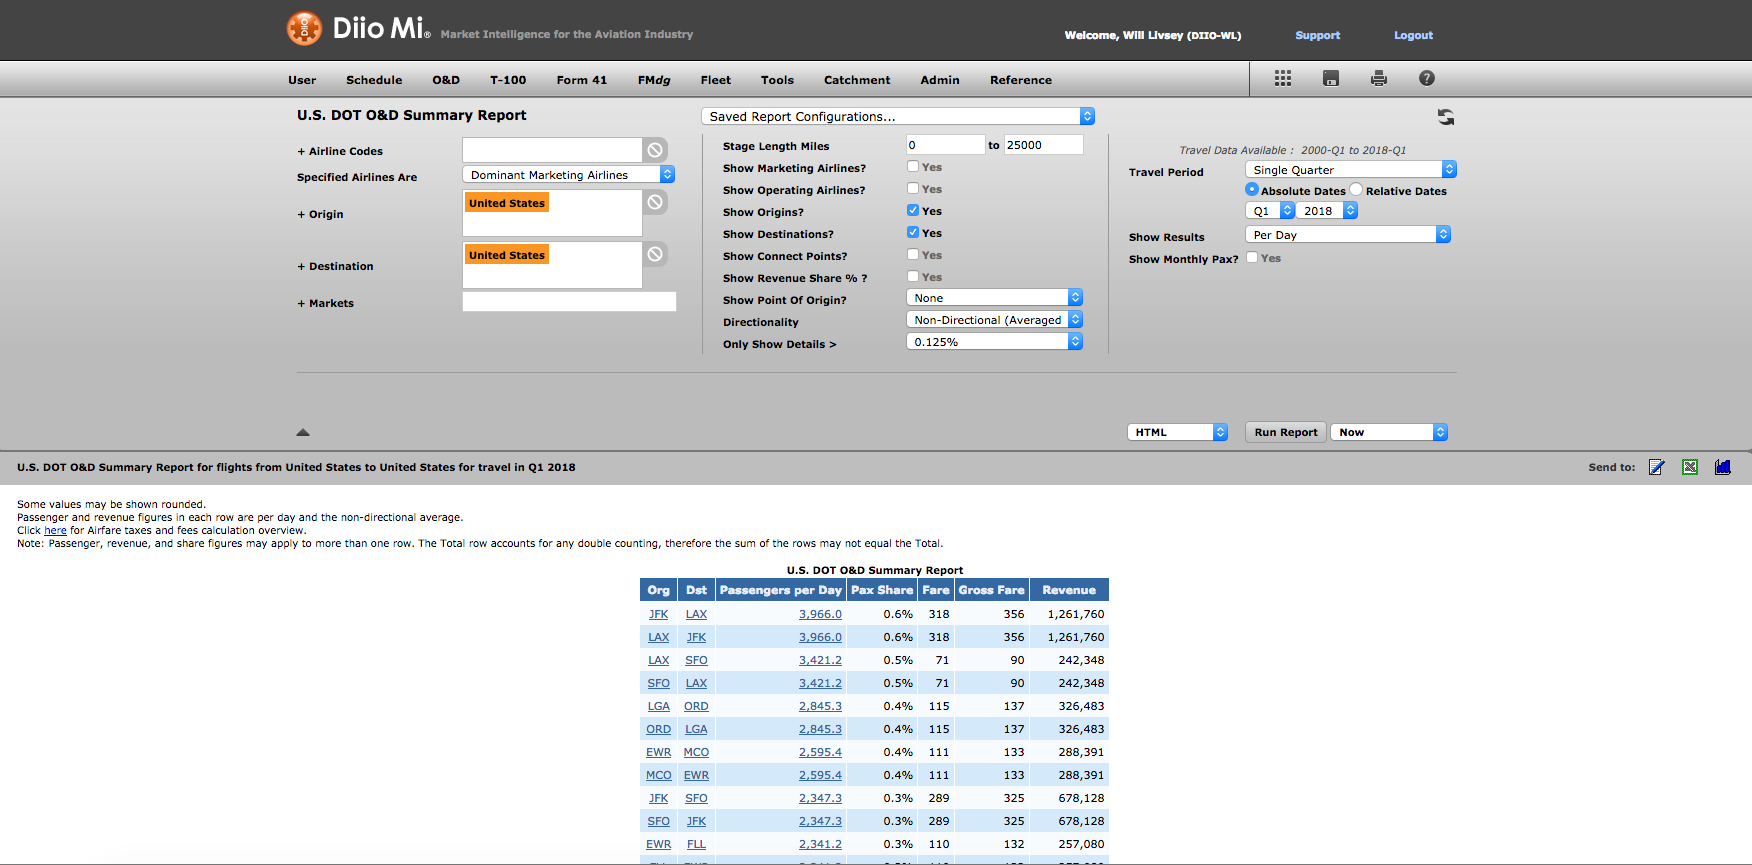Open the Catchment menu
This screenshot has height=865, width=1752.
(857, 80)
